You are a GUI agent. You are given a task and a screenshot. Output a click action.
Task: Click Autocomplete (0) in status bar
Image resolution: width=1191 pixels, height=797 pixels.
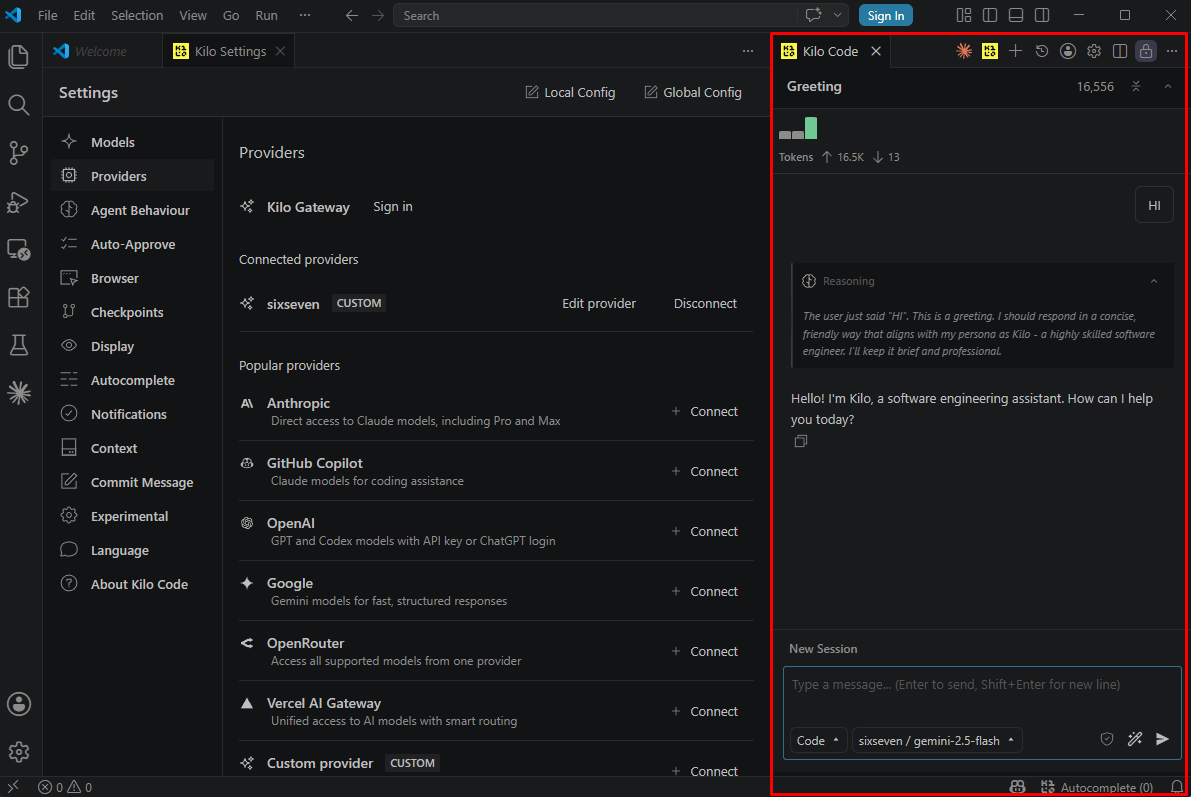tap(1097, 787)
